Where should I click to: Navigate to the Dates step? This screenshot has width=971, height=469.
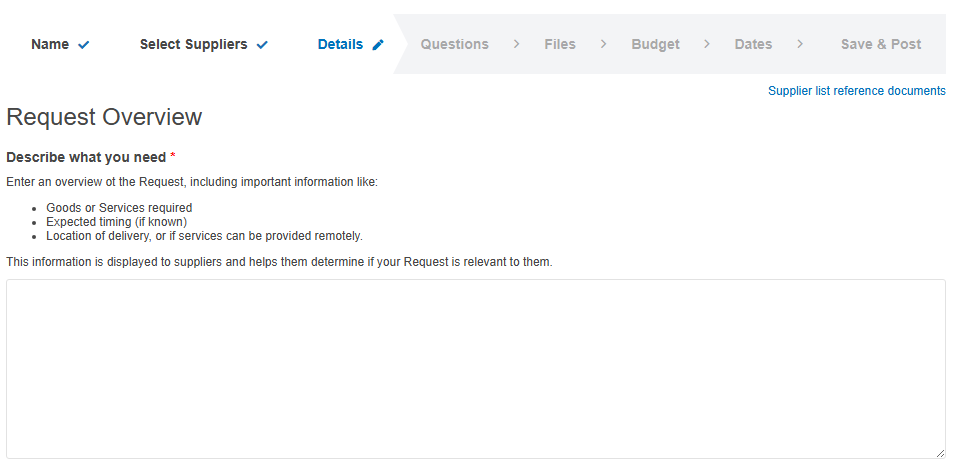pyautogui.click(x=753, y=45)
